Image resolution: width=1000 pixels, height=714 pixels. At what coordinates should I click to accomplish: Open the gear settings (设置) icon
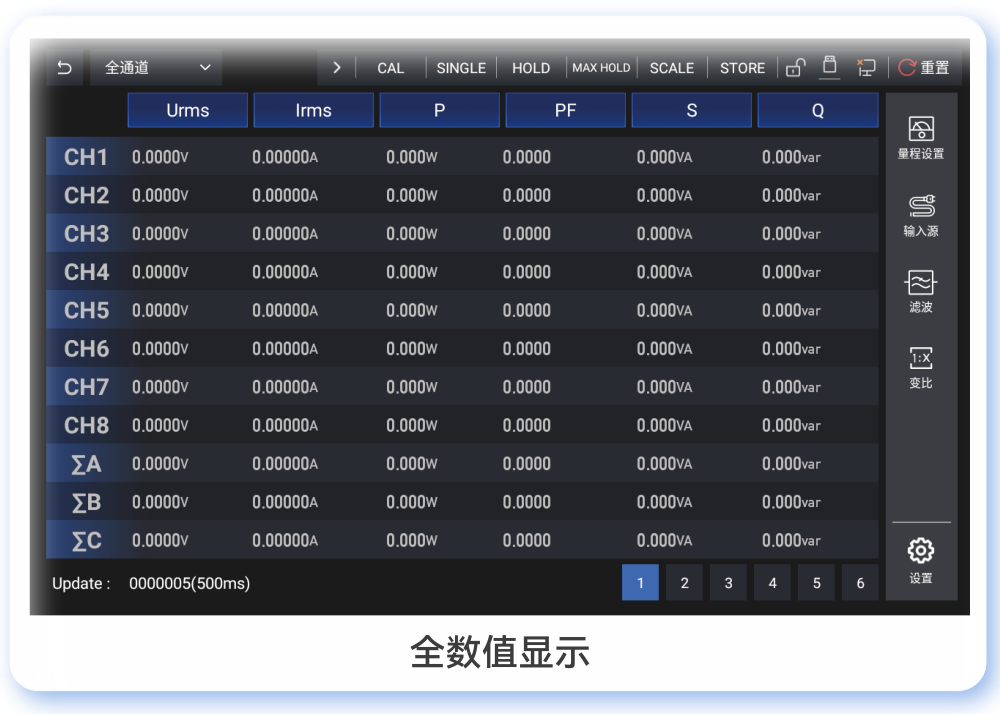pos(920,558)
